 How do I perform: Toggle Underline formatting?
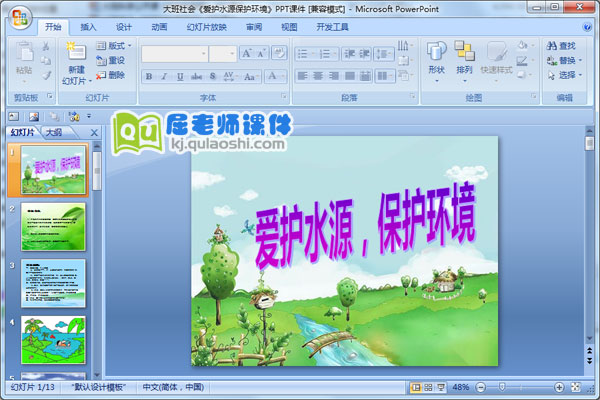click(180, 76)
